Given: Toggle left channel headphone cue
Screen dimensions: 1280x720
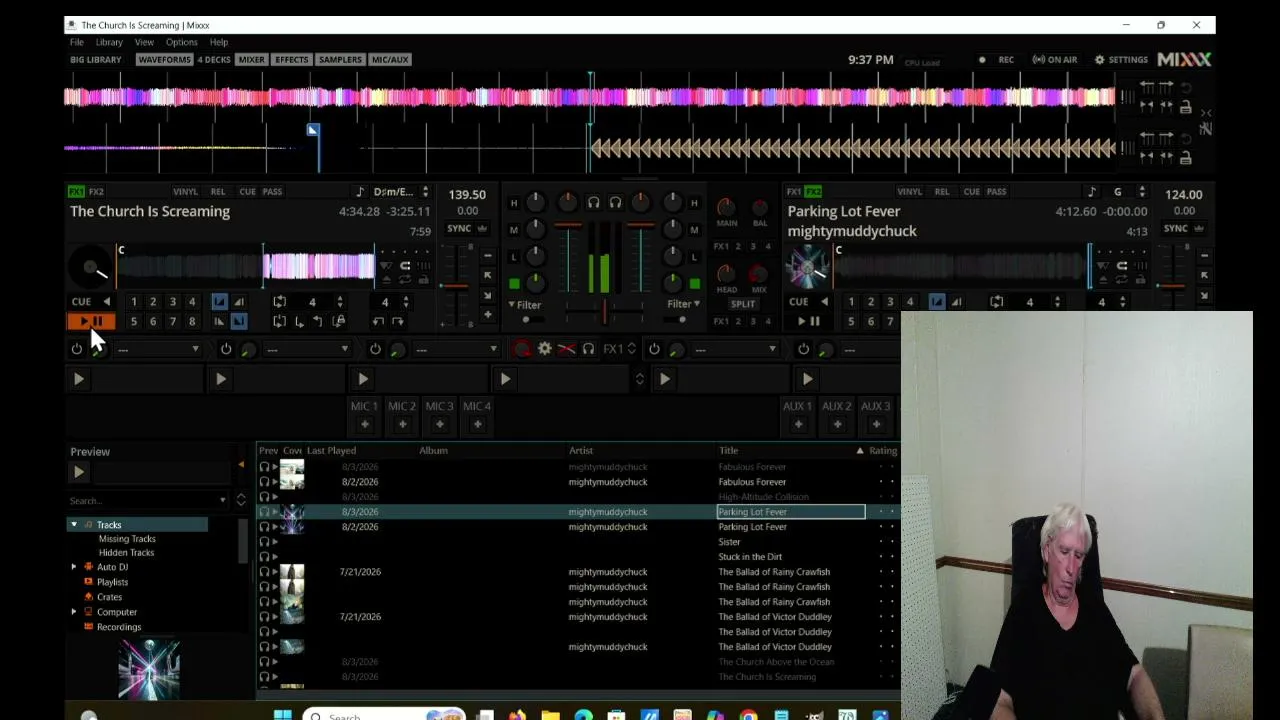Looking at the screenshot, I should (593, 203).
